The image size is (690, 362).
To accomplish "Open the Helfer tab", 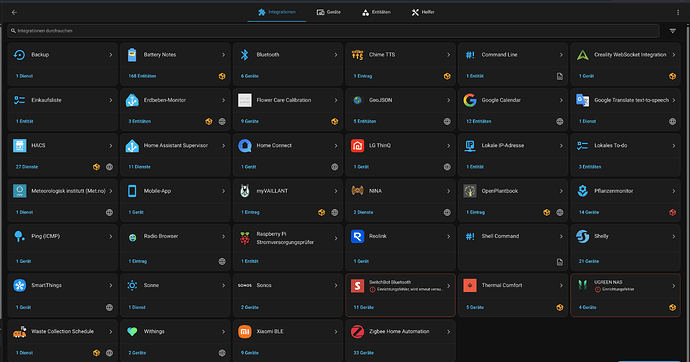I will point(423,12).
